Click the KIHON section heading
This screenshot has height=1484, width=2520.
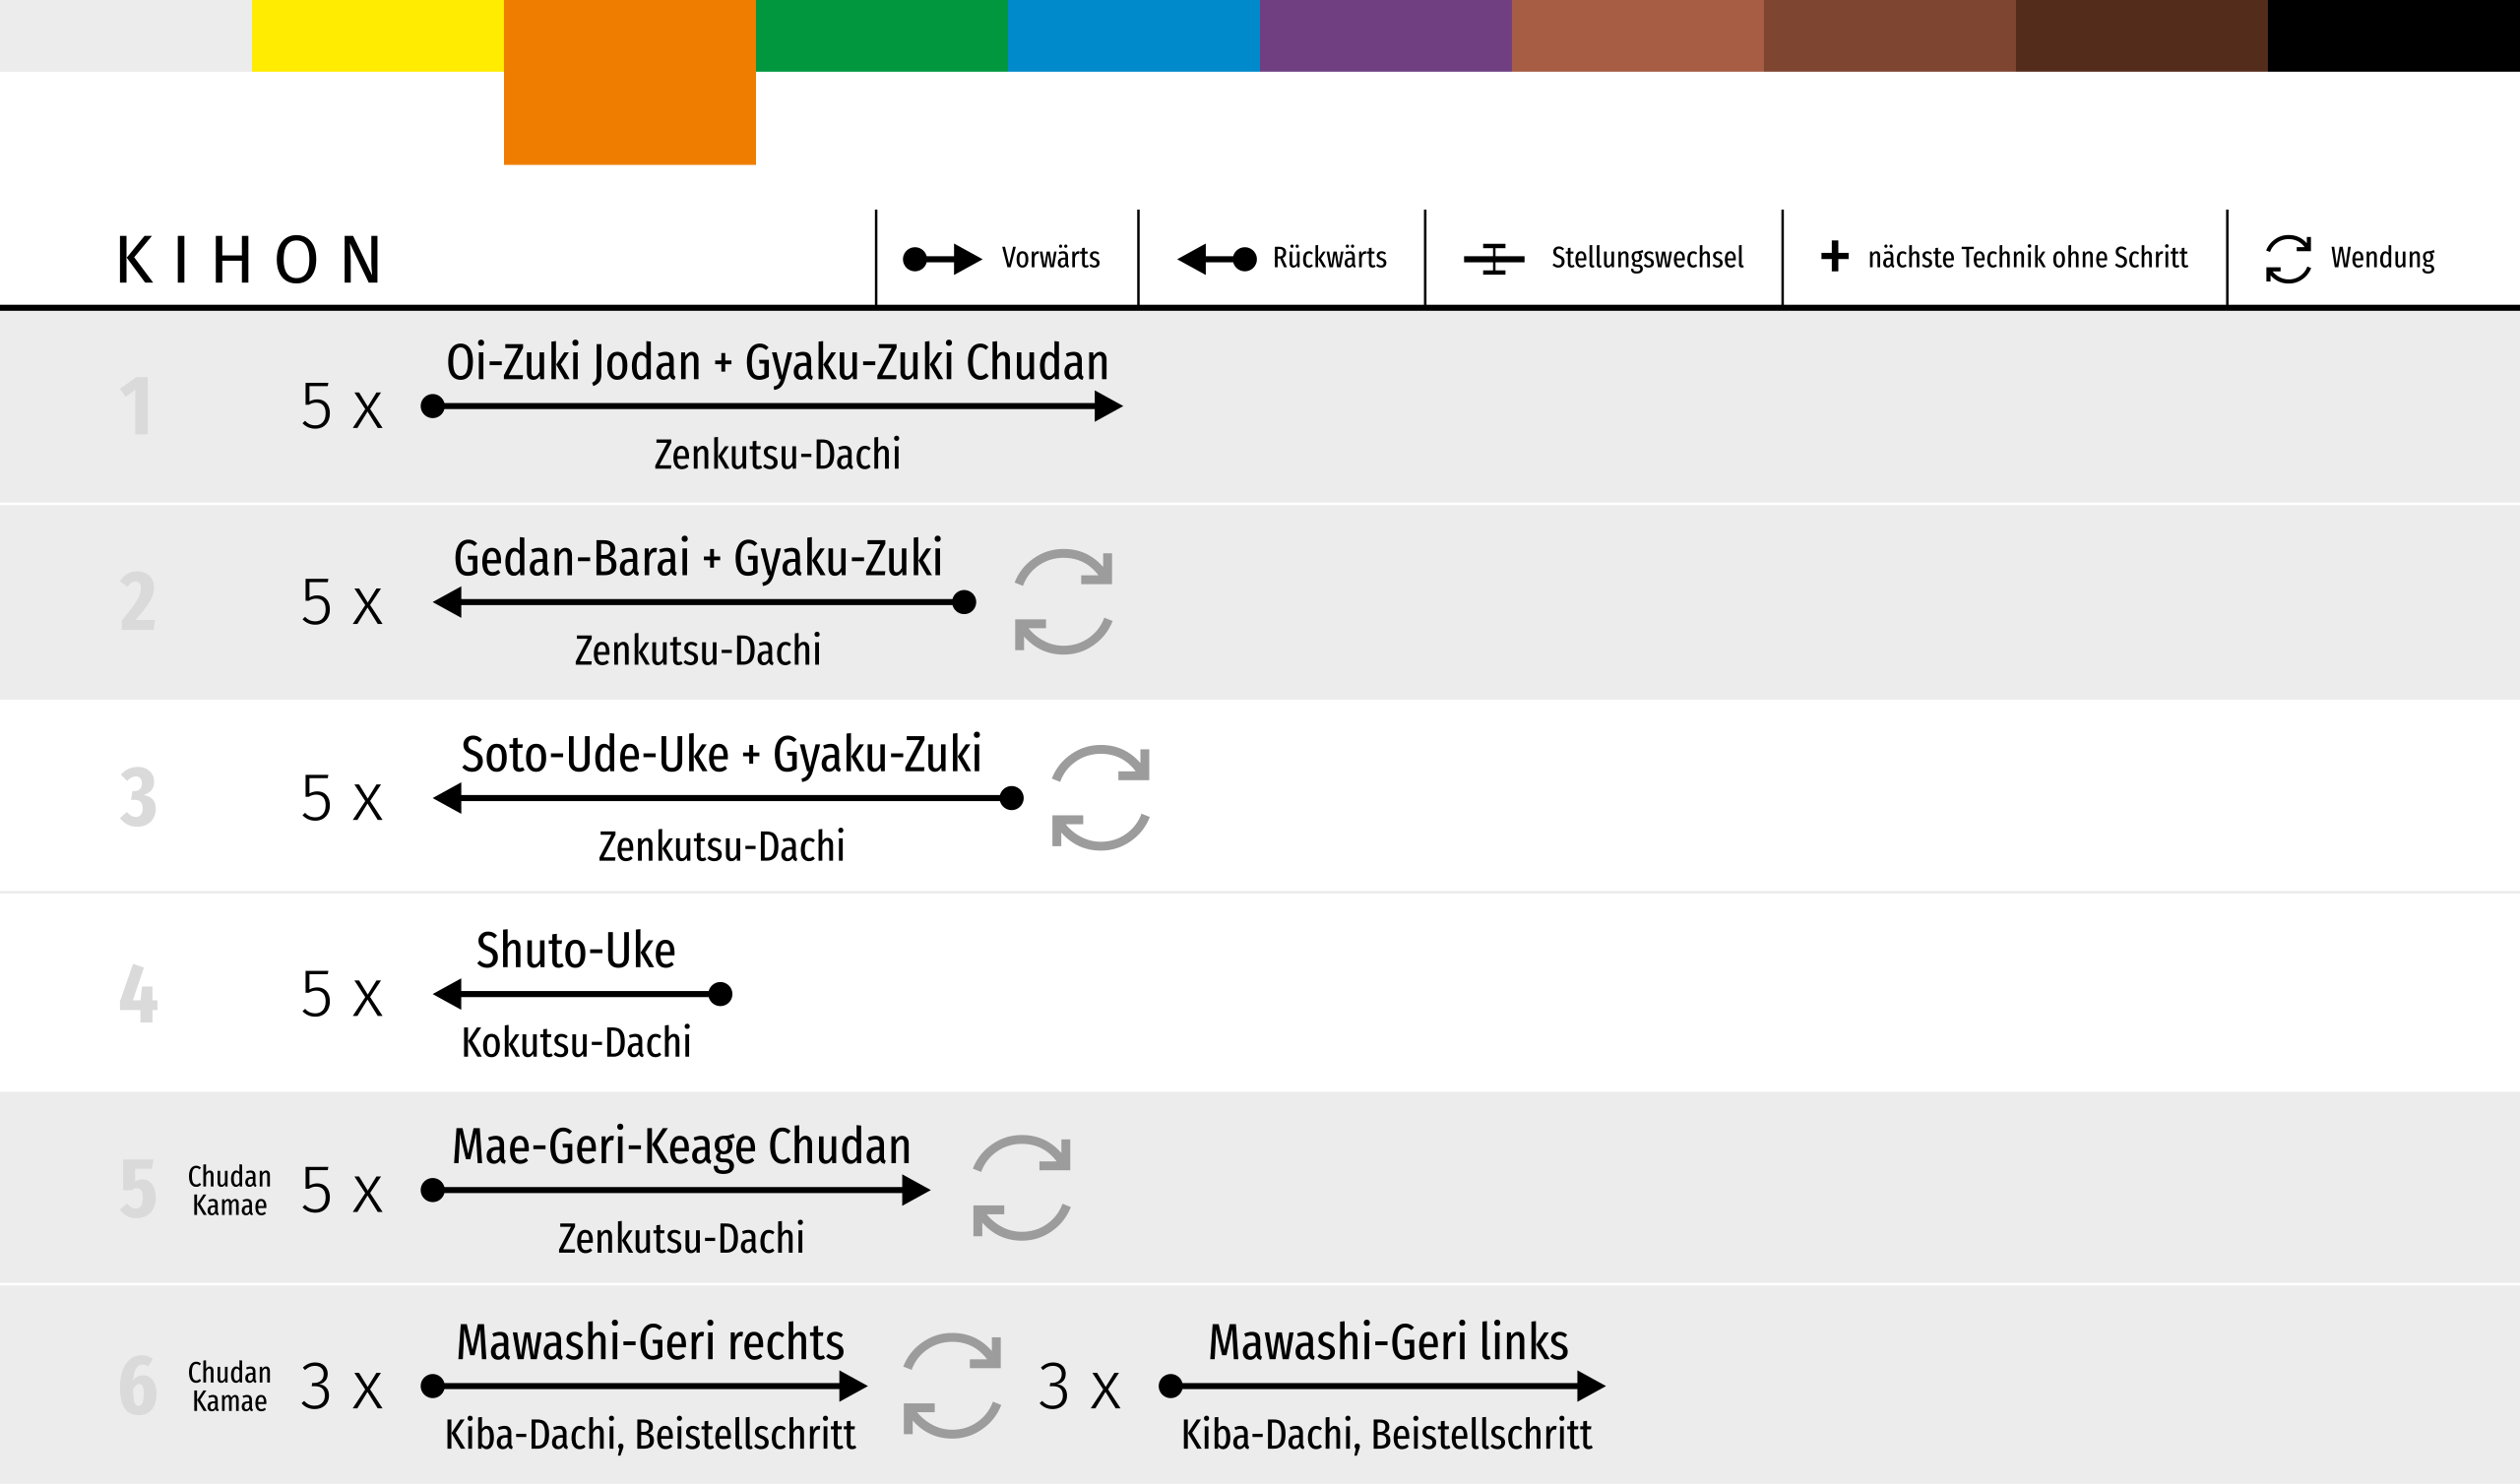click(x=250, y=260)
